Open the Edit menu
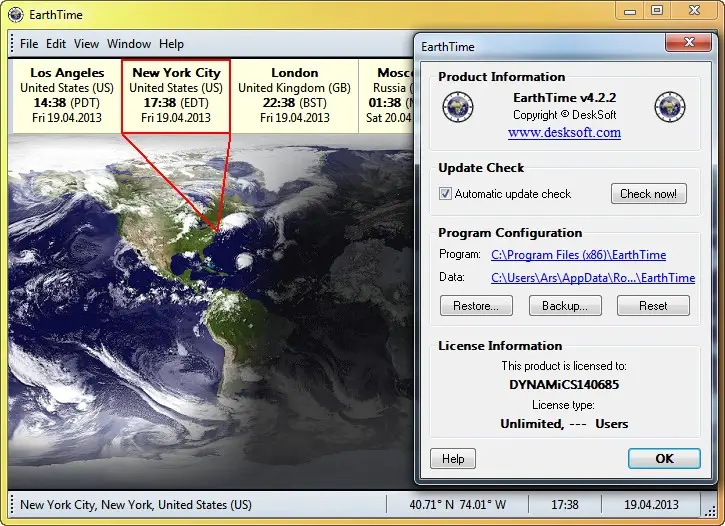The image size is (725, 526). [56, 44]
